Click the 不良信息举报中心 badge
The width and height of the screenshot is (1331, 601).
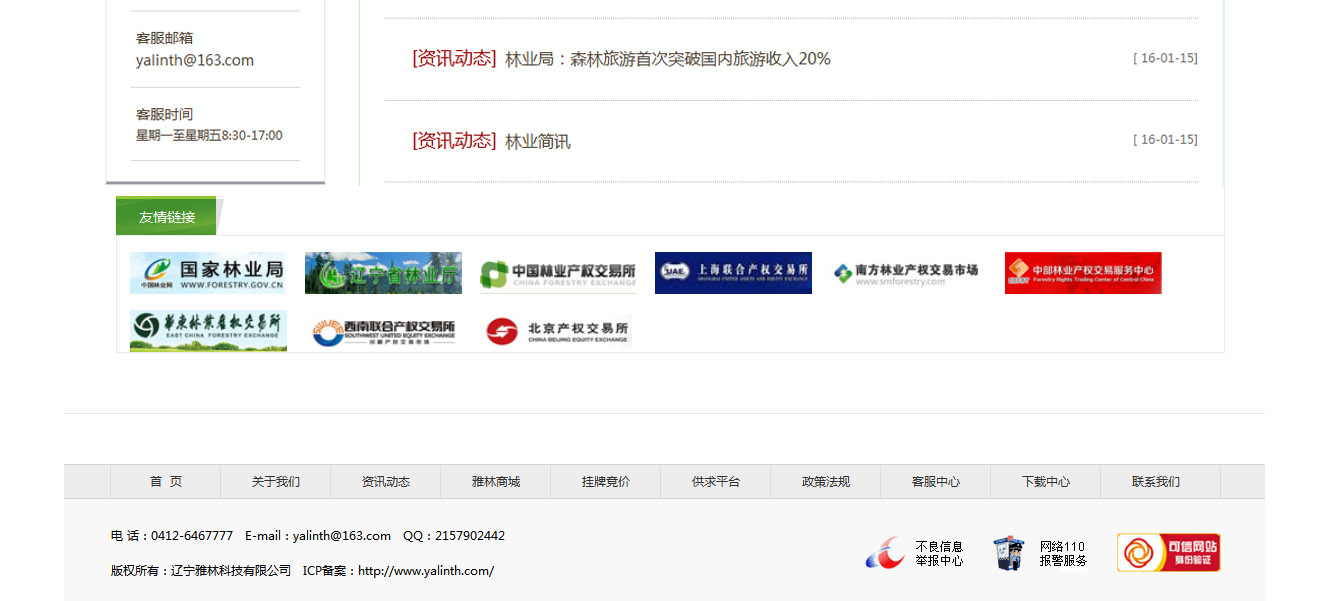914,553
